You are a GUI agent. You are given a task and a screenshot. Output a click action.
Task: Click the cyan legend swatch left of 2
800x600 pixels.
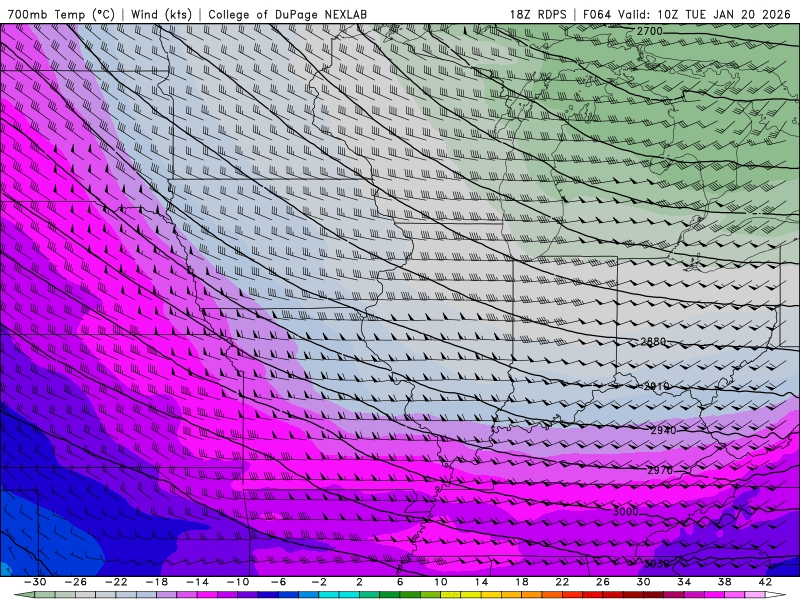(349, 595)
